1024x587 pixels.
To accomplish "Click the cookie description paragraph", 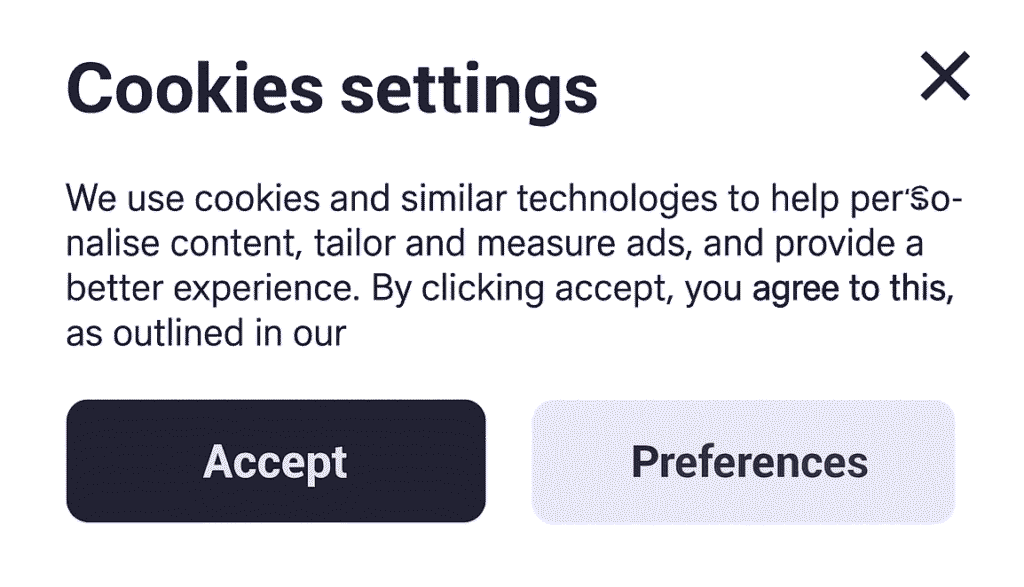I will click(x=513, y=265).
